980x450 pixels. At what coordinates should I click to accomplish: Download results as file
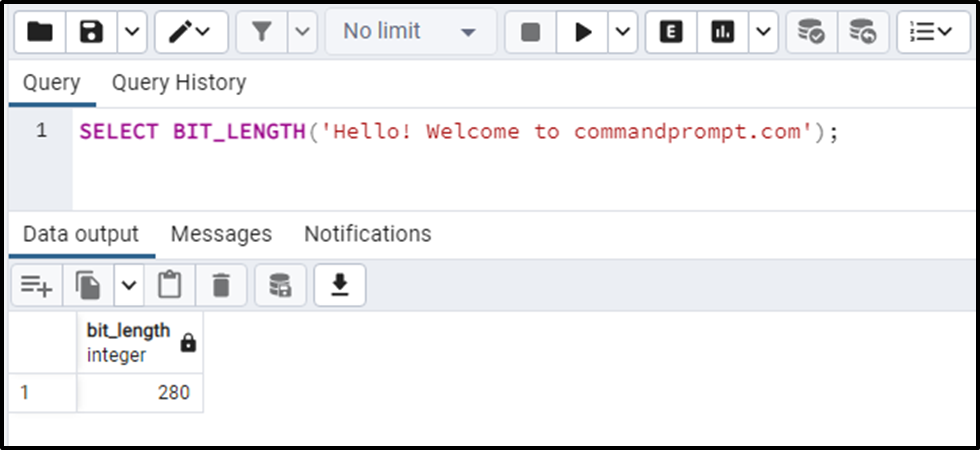tap(340, 286)
